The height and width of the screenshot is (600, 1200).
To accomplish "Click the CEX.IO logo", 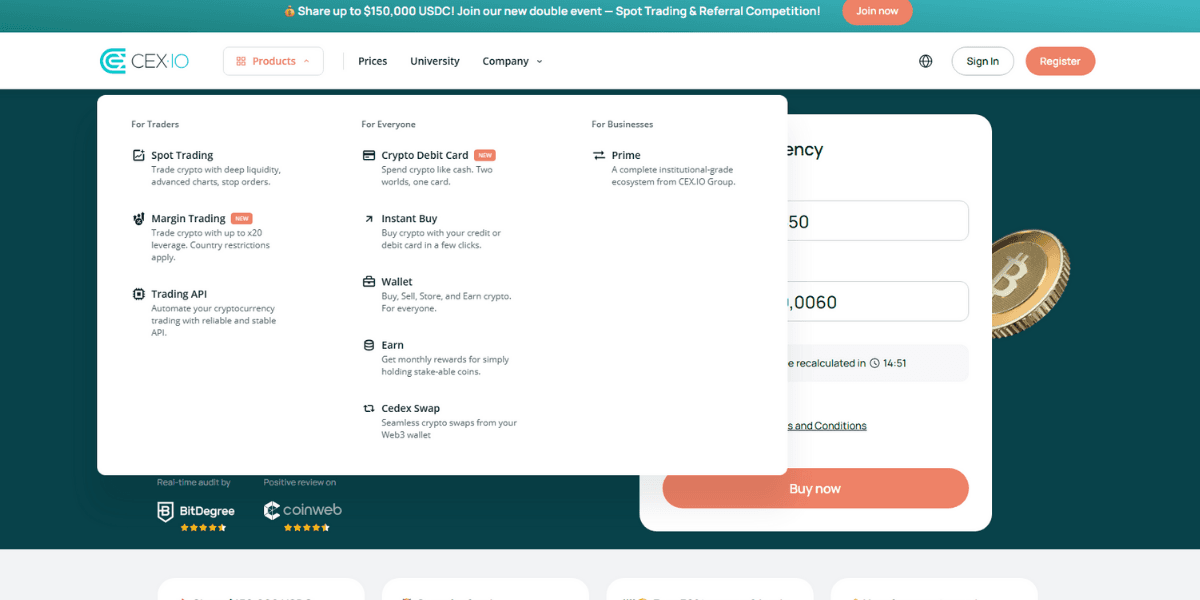I will click(145, 61).
